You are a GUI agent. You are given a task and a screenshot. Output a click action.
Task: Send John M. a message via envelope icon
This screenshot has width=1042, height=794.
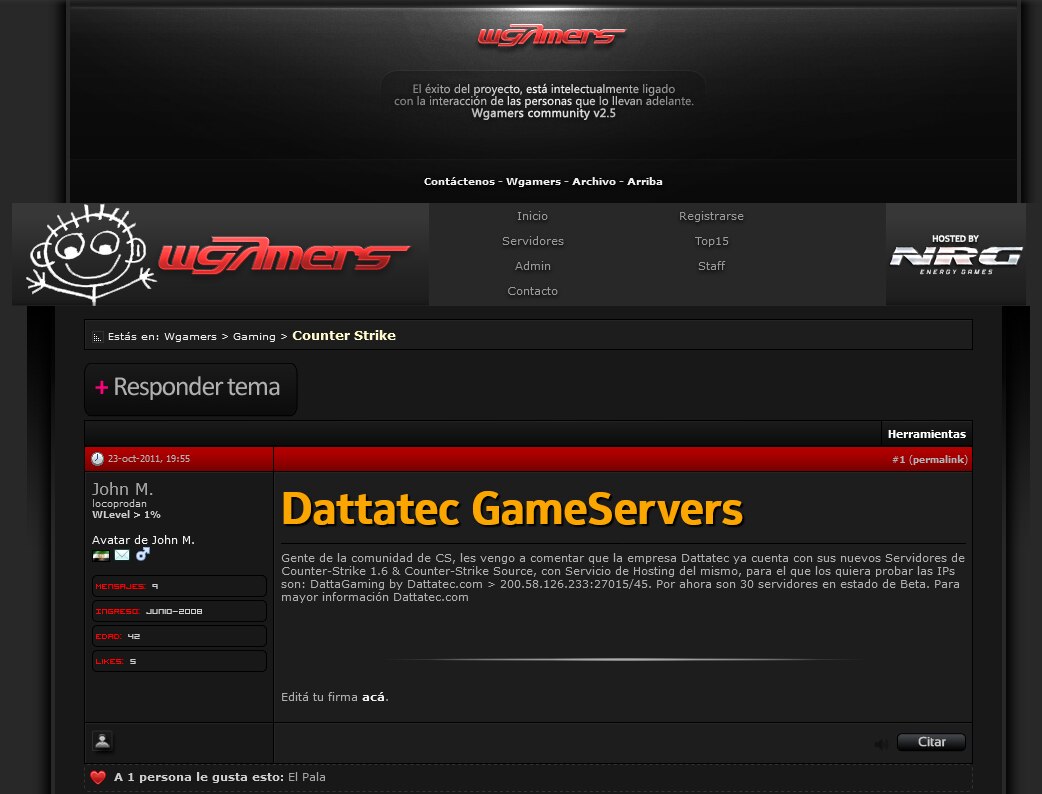coord(122,555)
